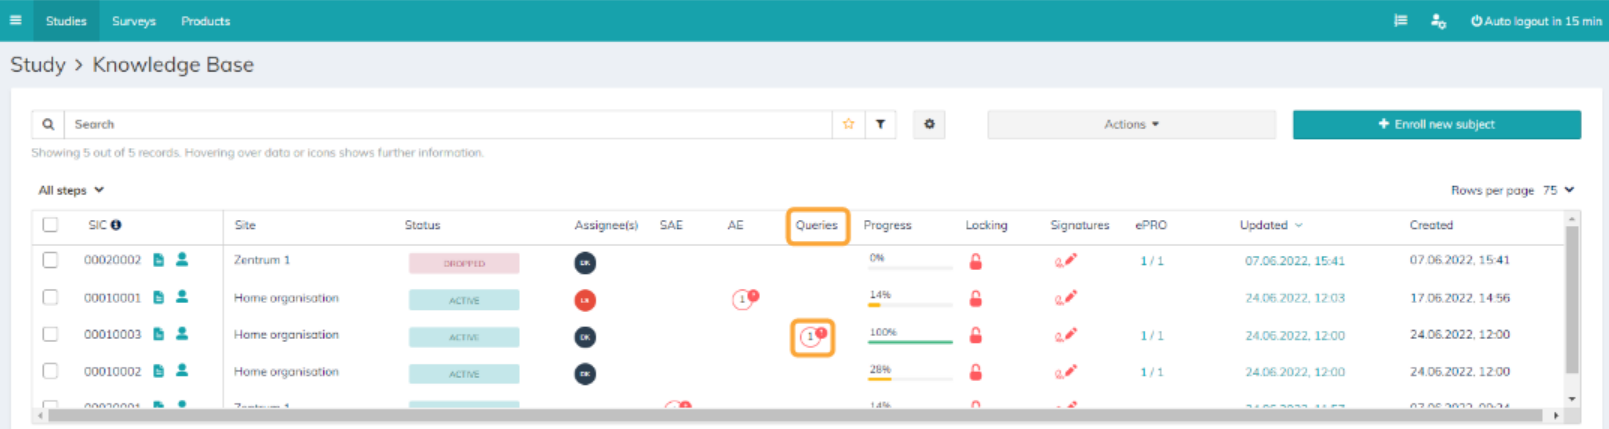
Task: Click the lock icon for subject 00010002
Action: (x=975, y=372)
